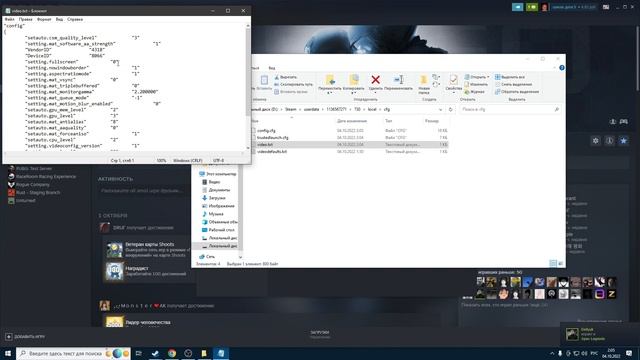Open Правка menu in Notepad
This screenshot has width=640, height=360.
pos(25,19)
